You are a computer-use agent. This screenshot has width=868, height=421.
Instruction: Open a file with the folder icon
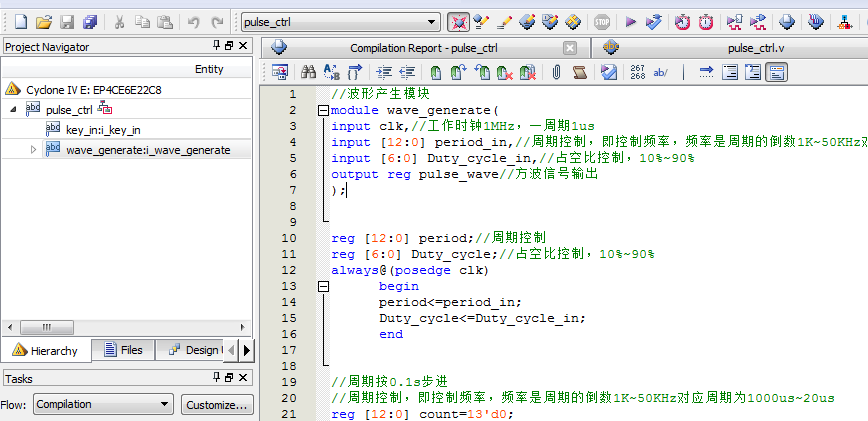tap(44, 21)
